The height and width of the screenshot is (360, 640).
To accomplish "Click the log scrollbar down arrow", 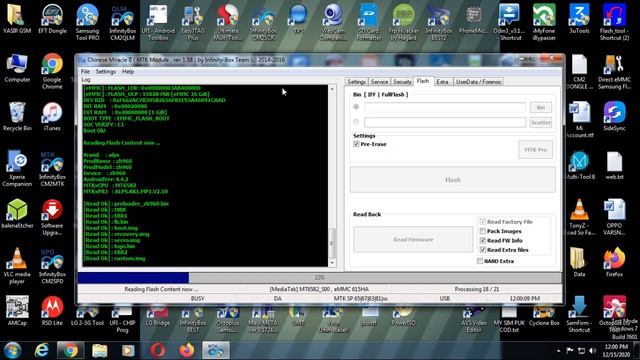I will [332, 263].
